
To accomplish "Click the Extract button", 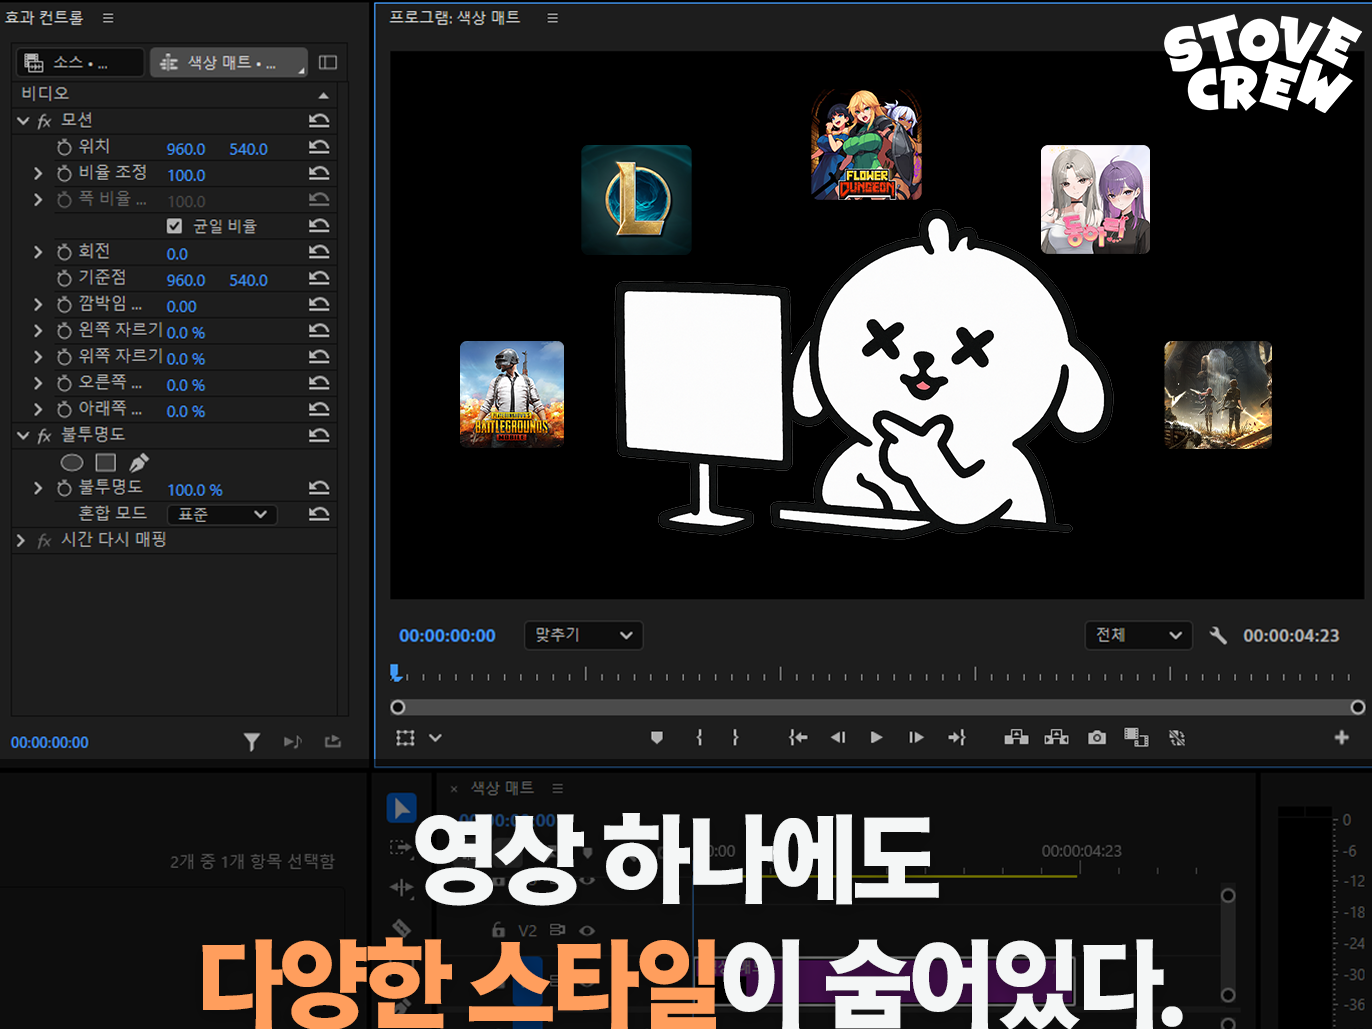I will point(1056,738).
